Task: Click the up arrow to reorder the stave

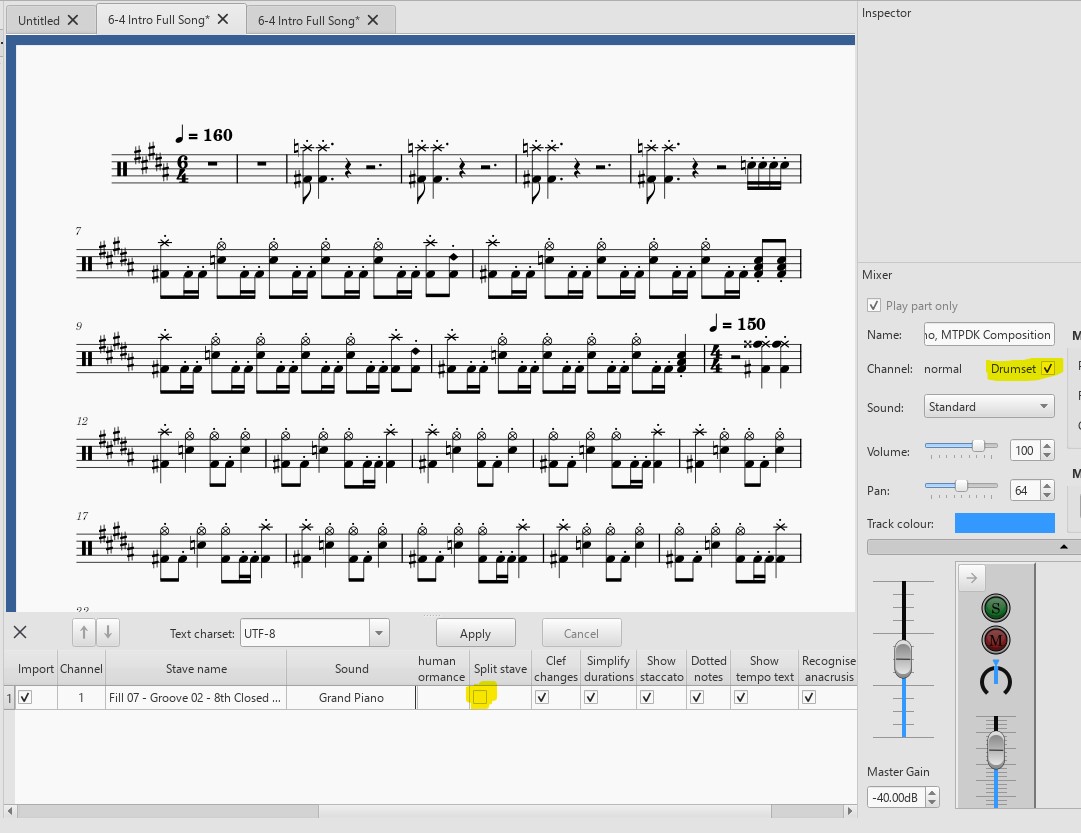Action: click(x=84, y=632)
